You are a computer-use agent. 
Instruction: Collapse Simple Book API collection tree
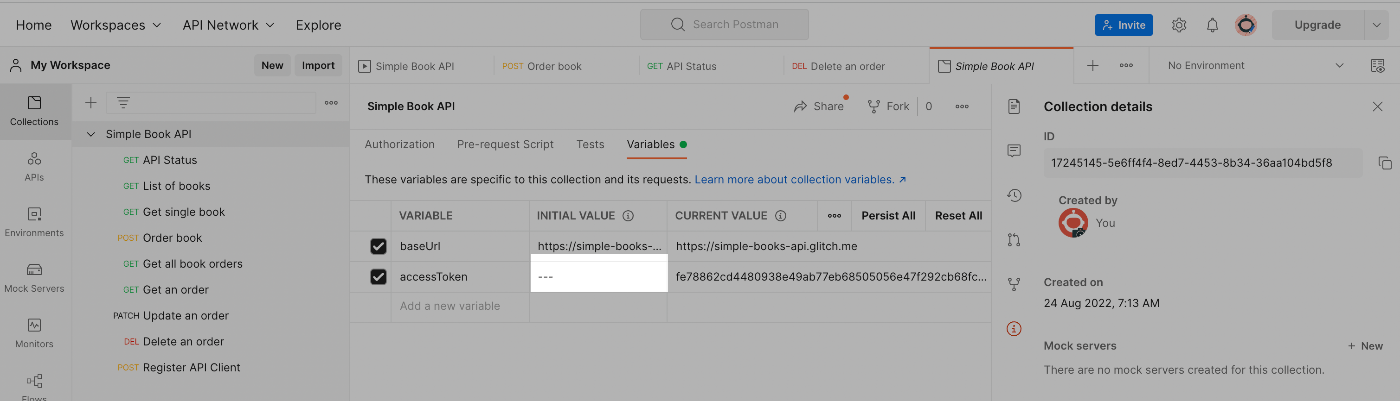pyautogui.click(x=91, y=134)
